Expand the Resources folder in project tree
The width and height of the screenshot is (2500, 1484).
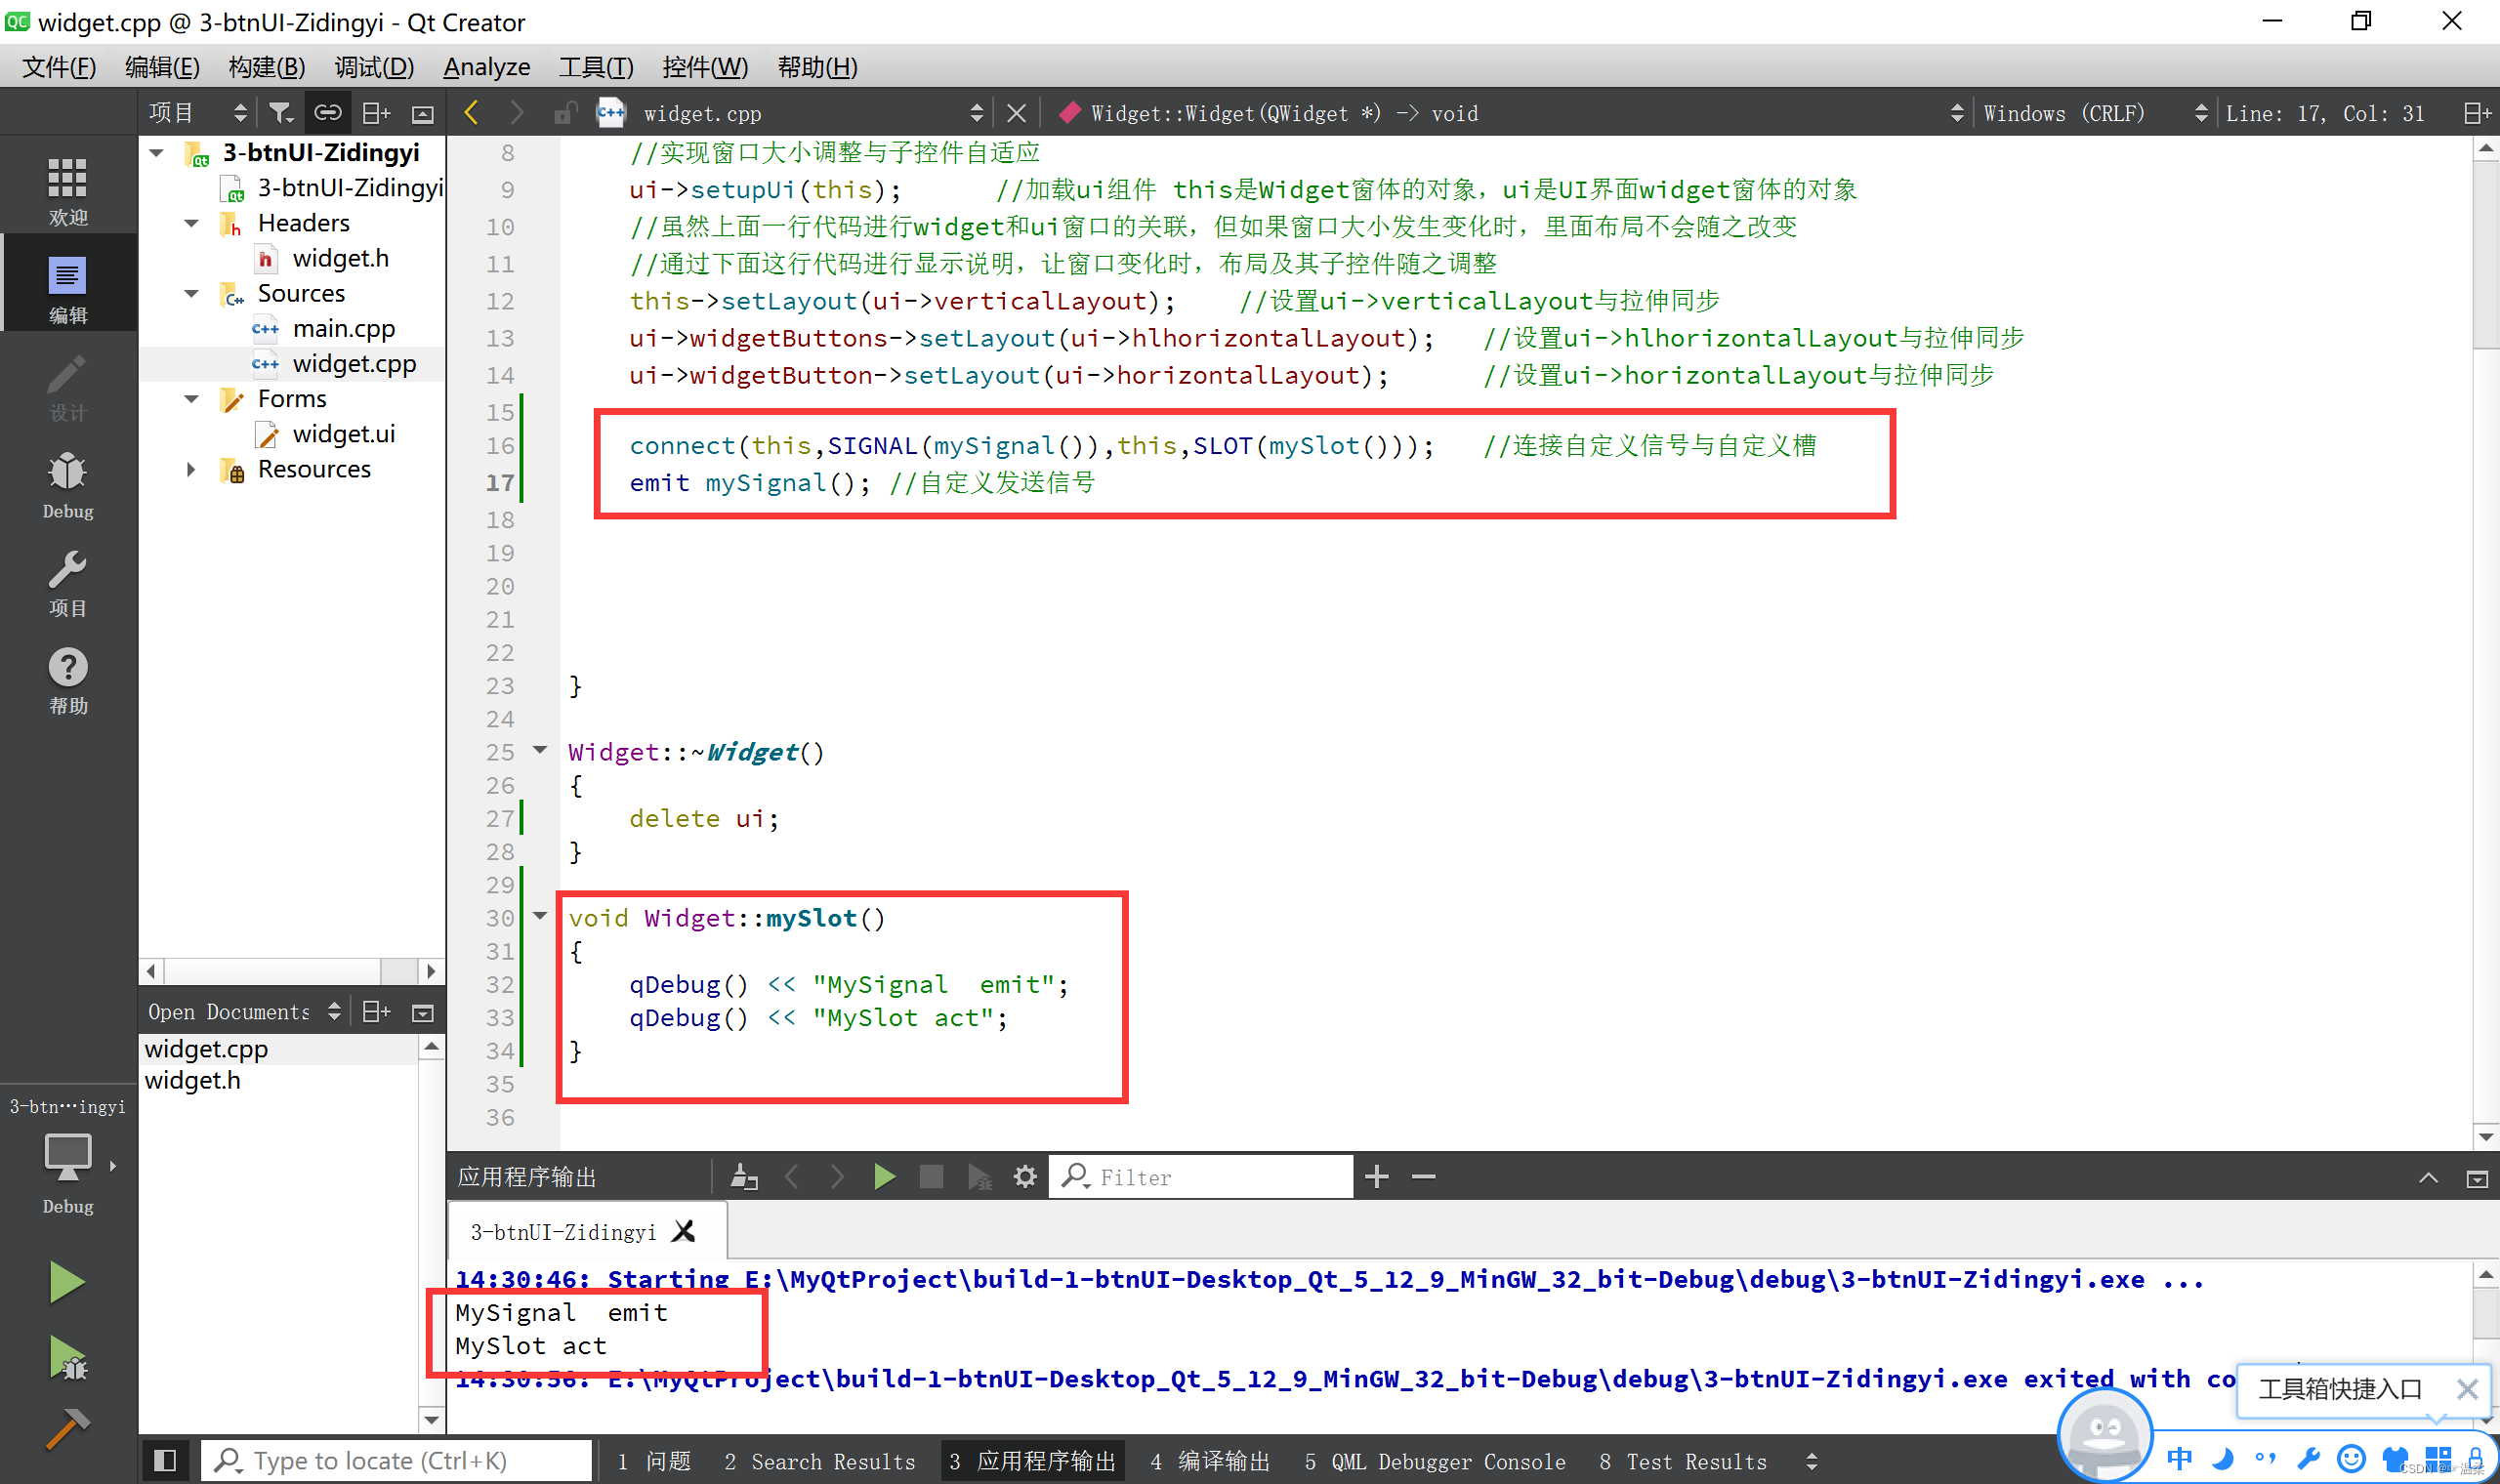189,470
